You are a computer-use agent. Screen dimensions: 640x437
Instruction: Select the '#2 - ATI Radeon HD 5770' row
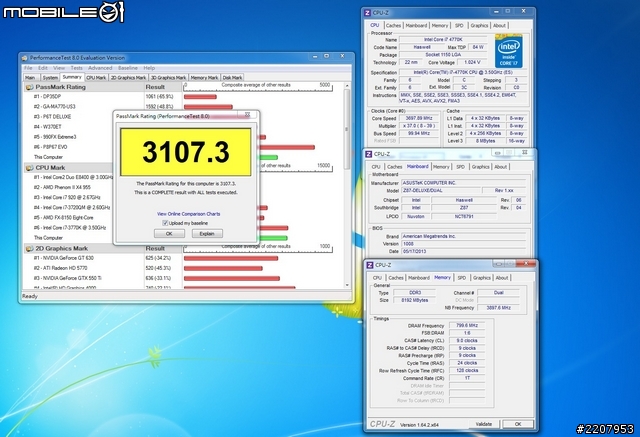pos(60,268)
